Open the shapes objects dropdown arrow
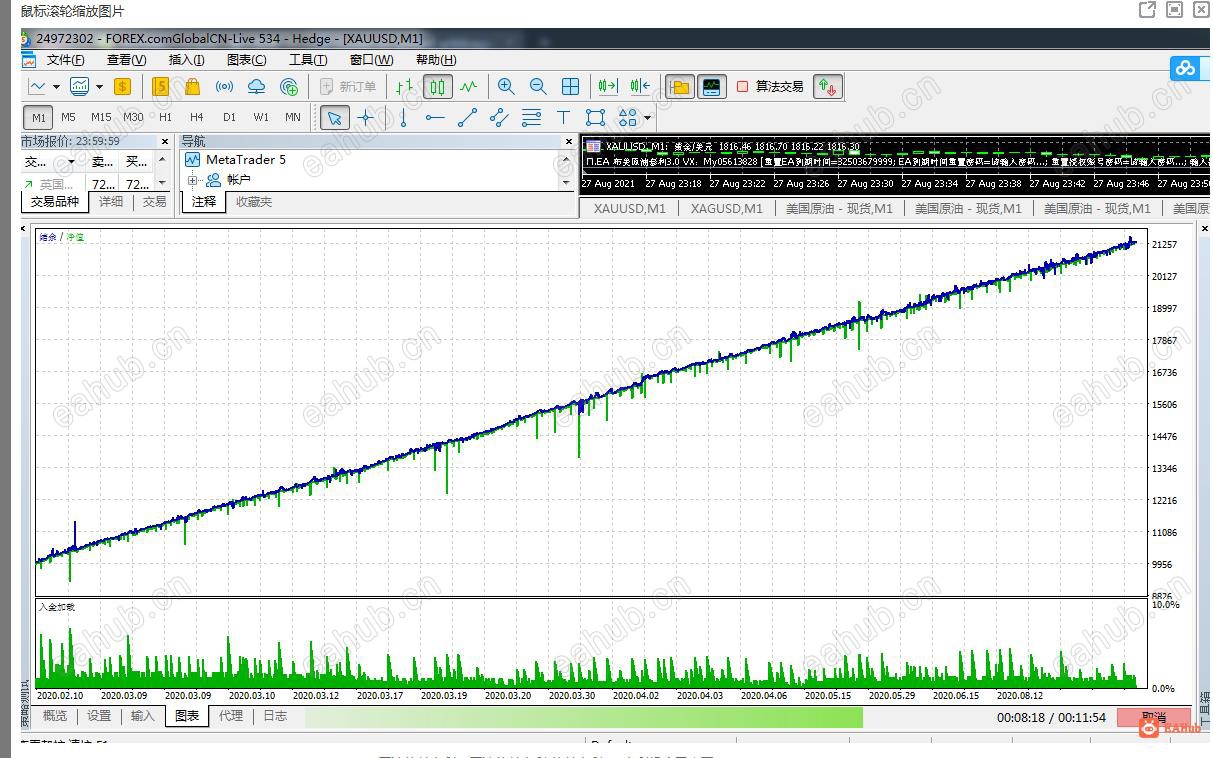This screenshot has height=758, width=1213. (648, 118)
